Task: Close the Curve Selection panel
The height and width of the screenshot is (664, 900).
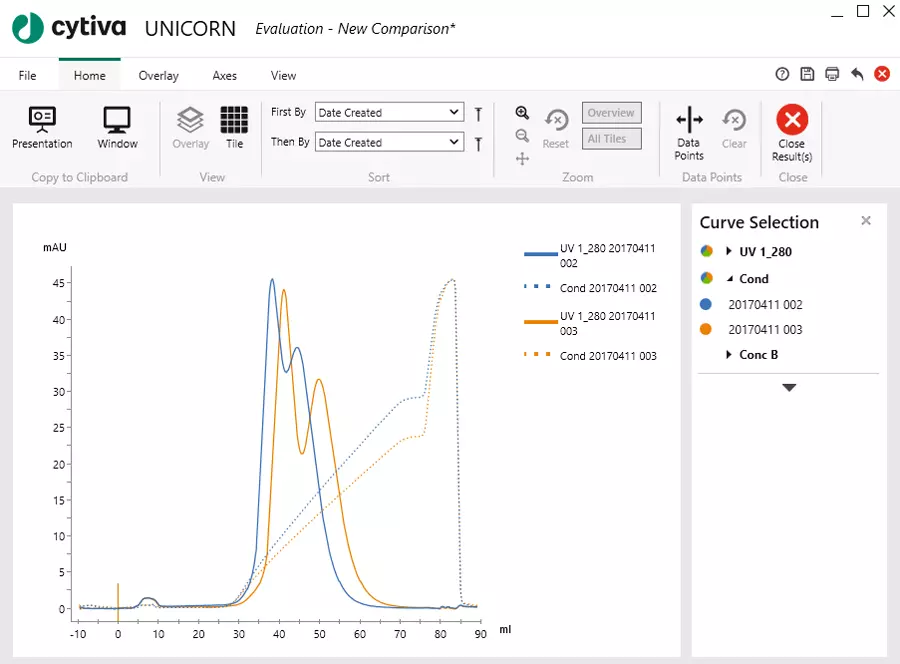Action: click(x=866, y=220)
